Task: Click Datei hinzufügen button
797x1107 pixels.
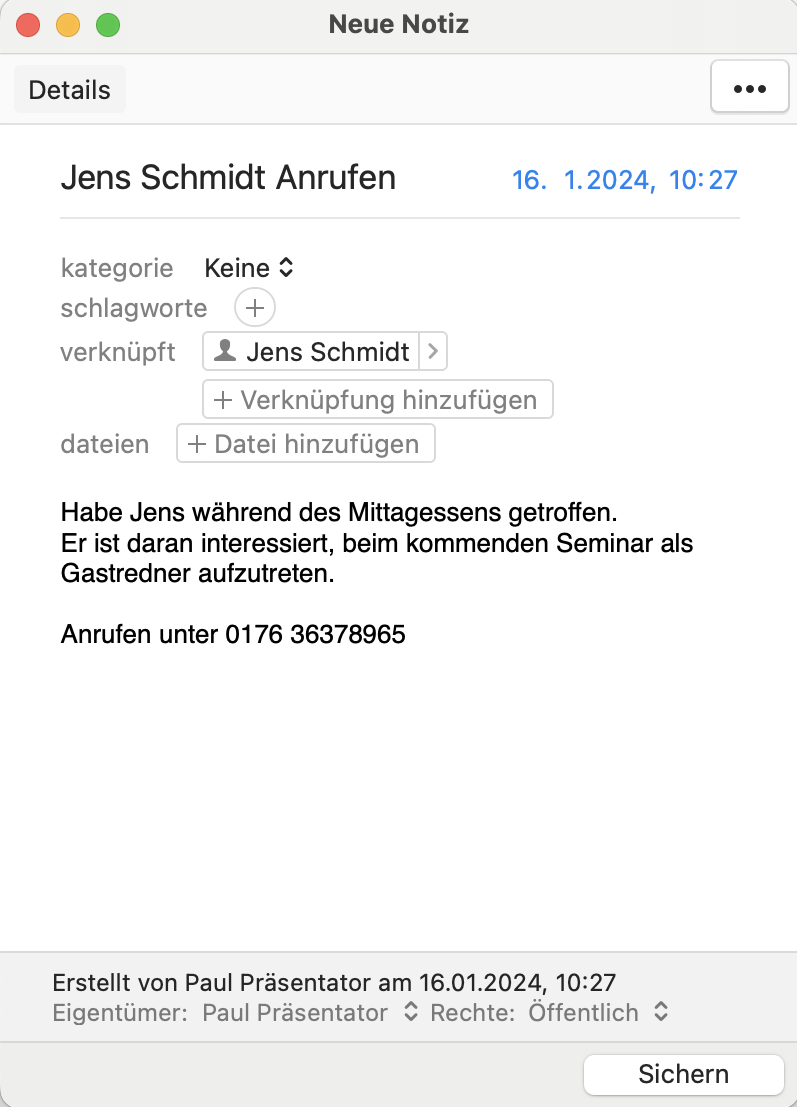Action: [305, 444]
